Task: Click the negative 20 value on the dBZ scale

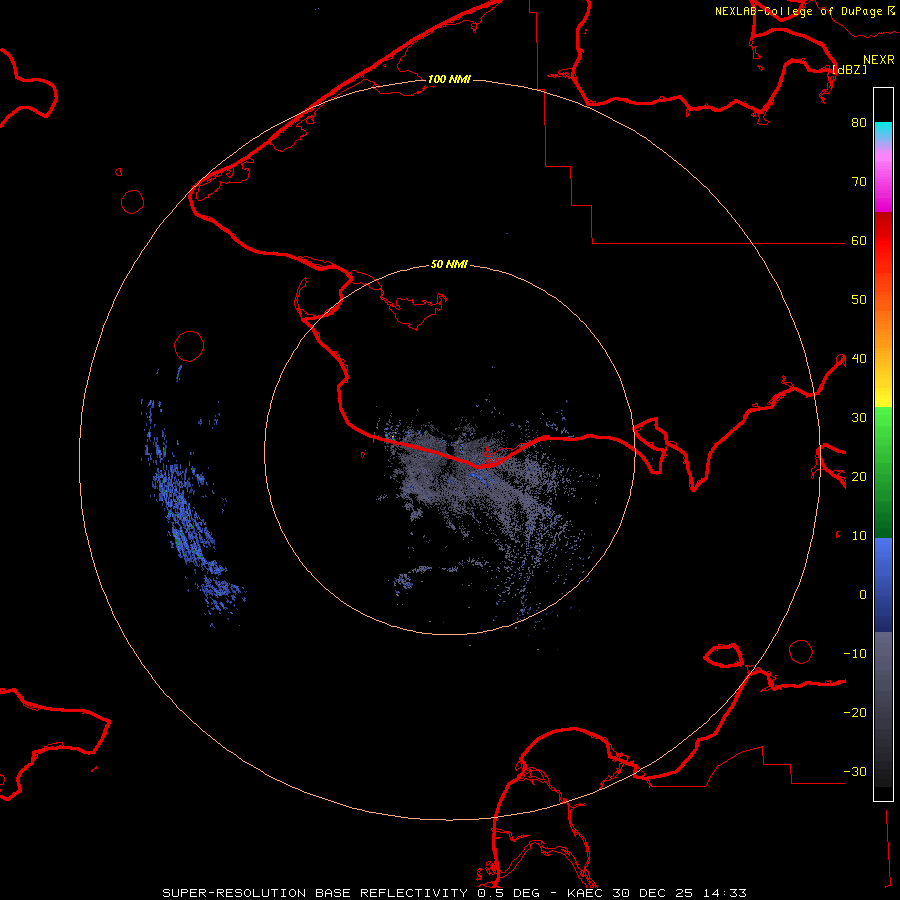Action: pos(855,713)
